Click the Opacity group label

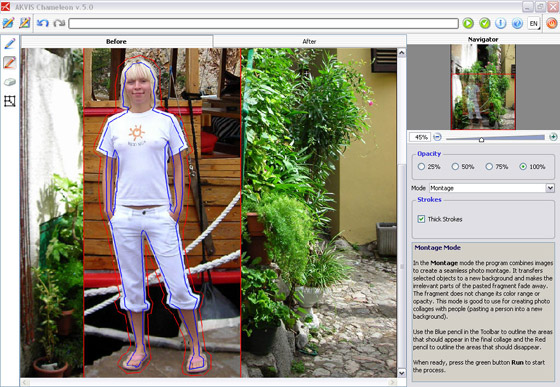[x=429, y=154]
